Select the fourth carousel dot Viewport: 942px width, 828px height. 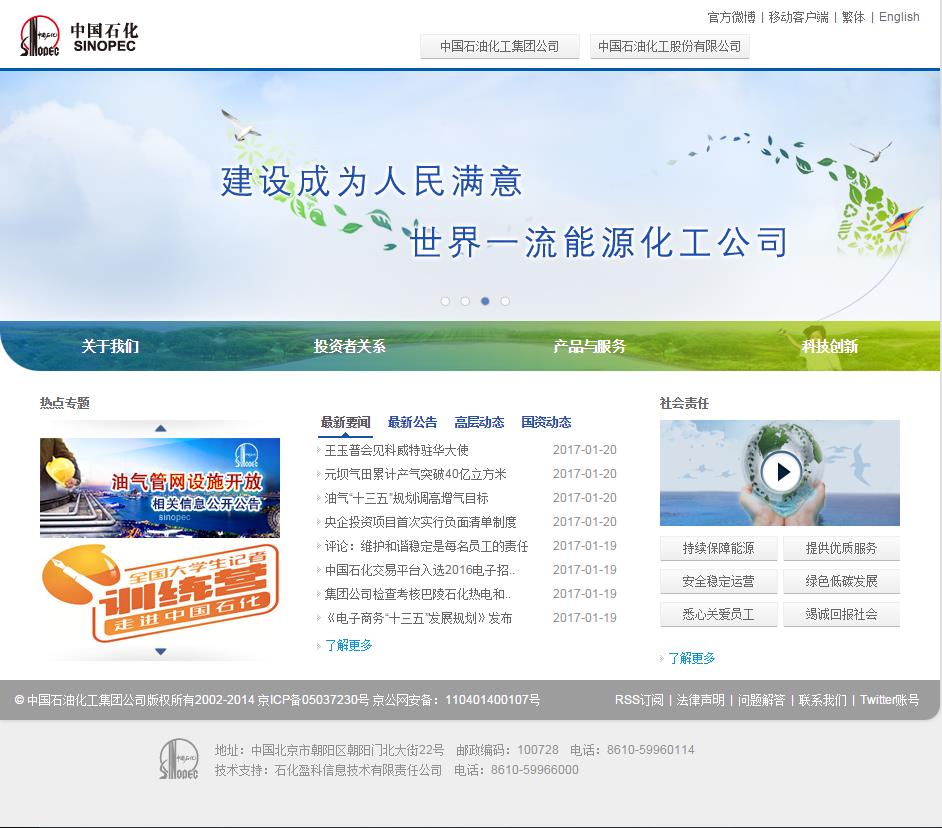coord(505,301)
